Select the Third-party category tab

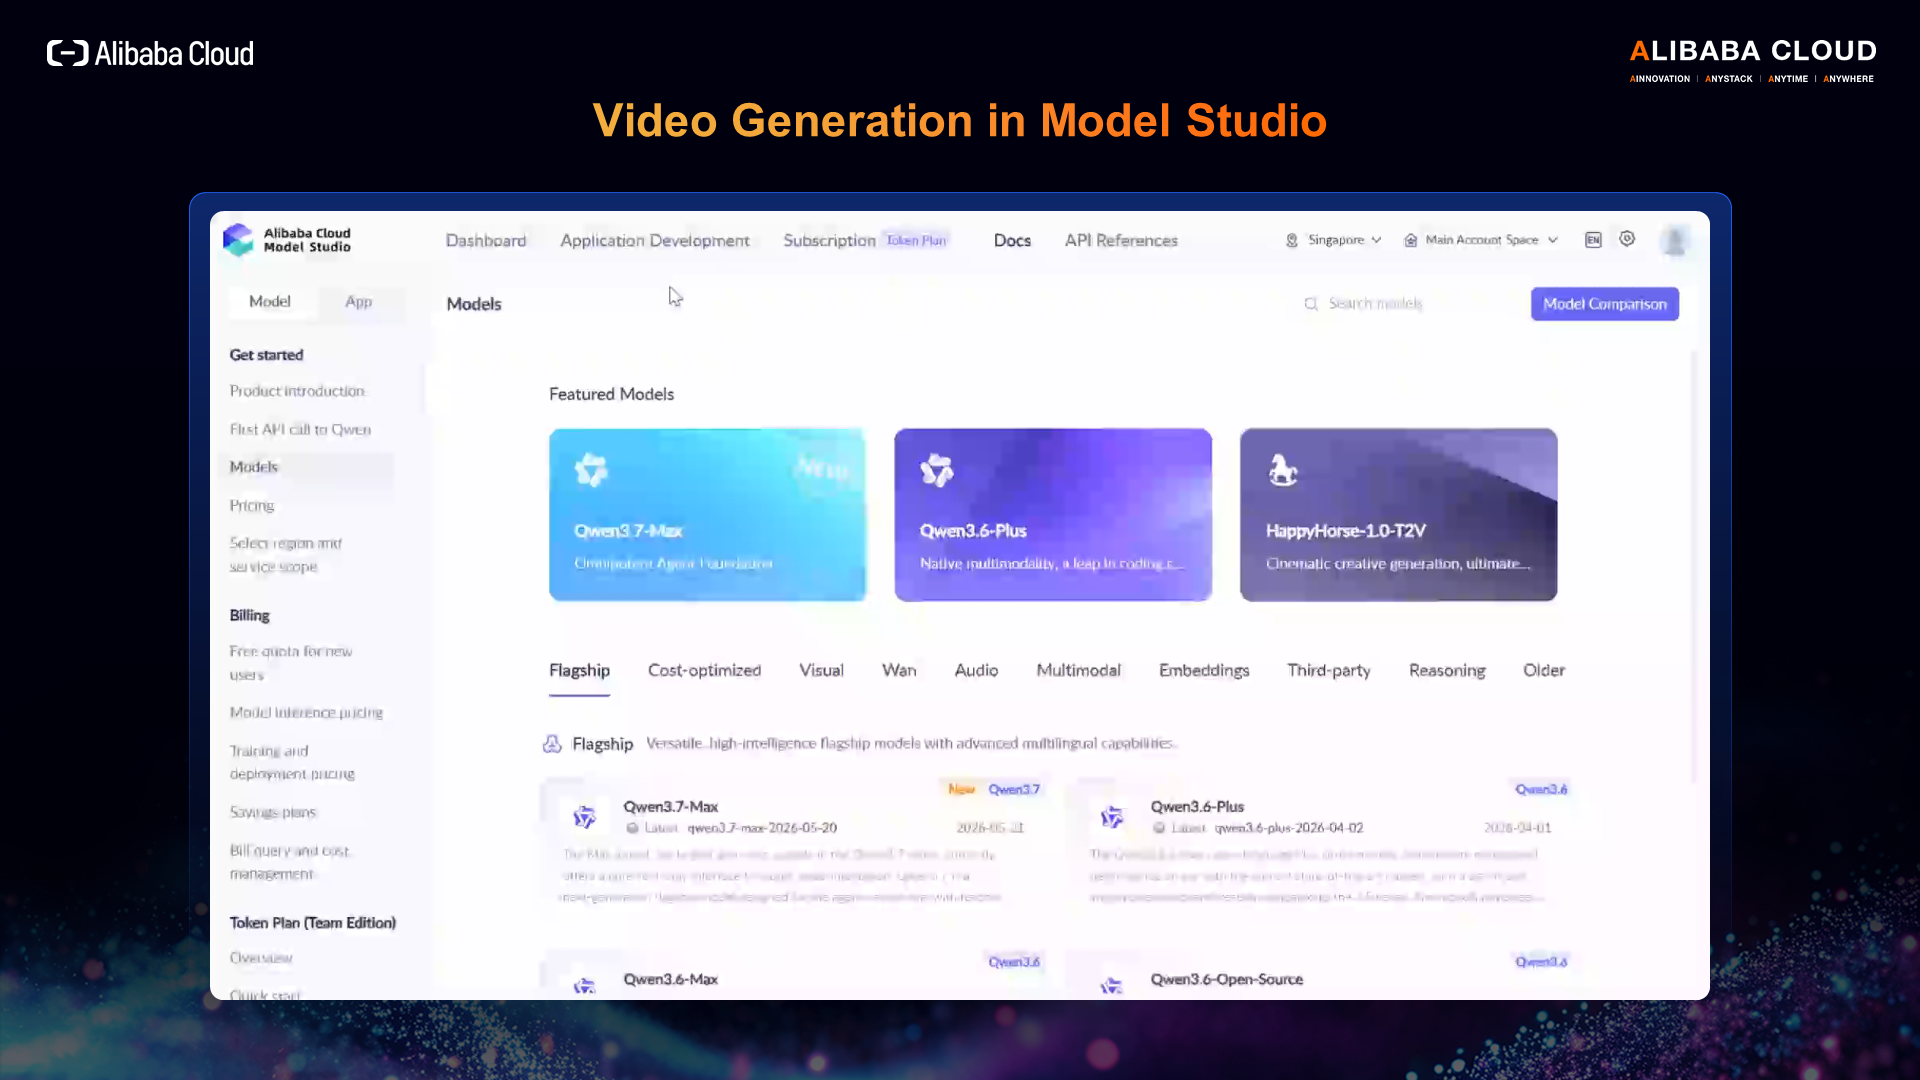[1329, 671]
